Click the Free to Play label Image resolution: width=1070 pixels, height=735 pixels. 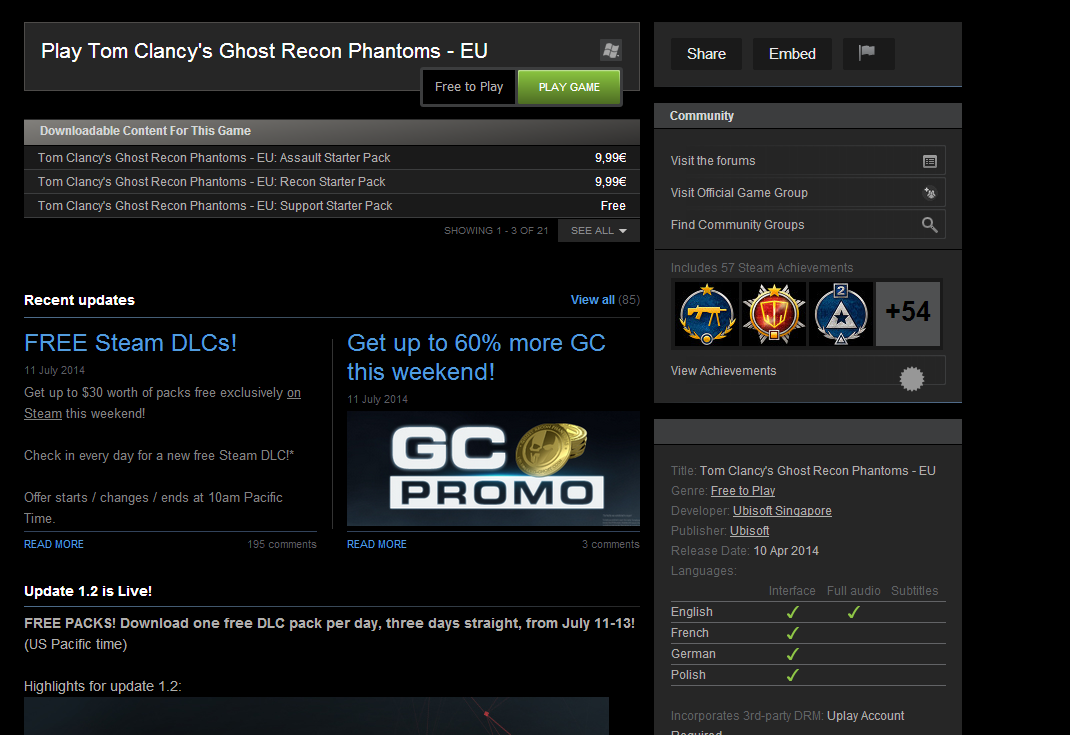469,87
